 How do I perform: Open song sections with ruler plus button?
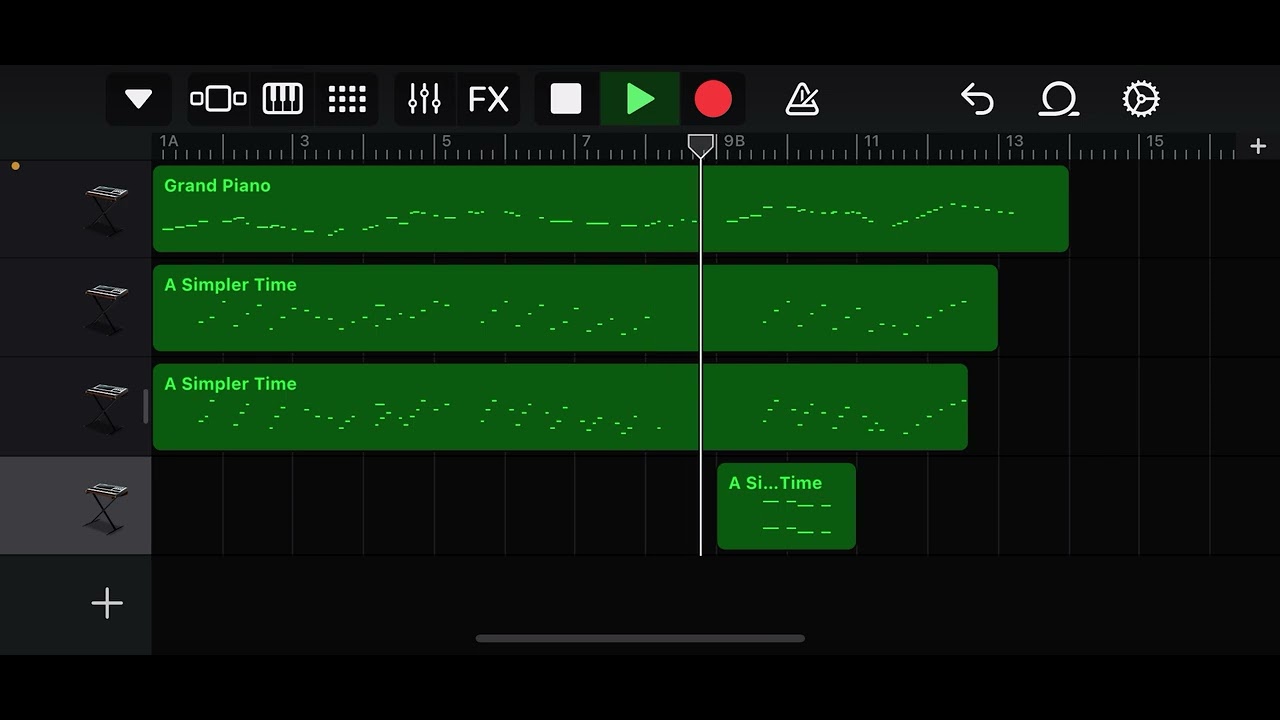click(1258, 146)
